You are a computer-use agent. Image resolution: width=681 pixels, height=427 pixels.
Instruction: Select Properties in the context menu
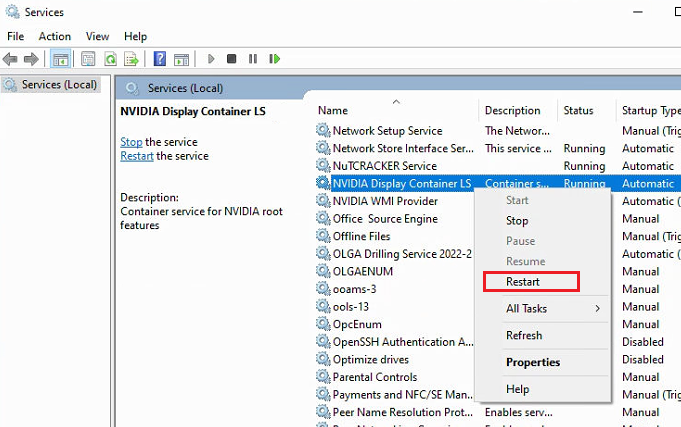tap(533, 362)
